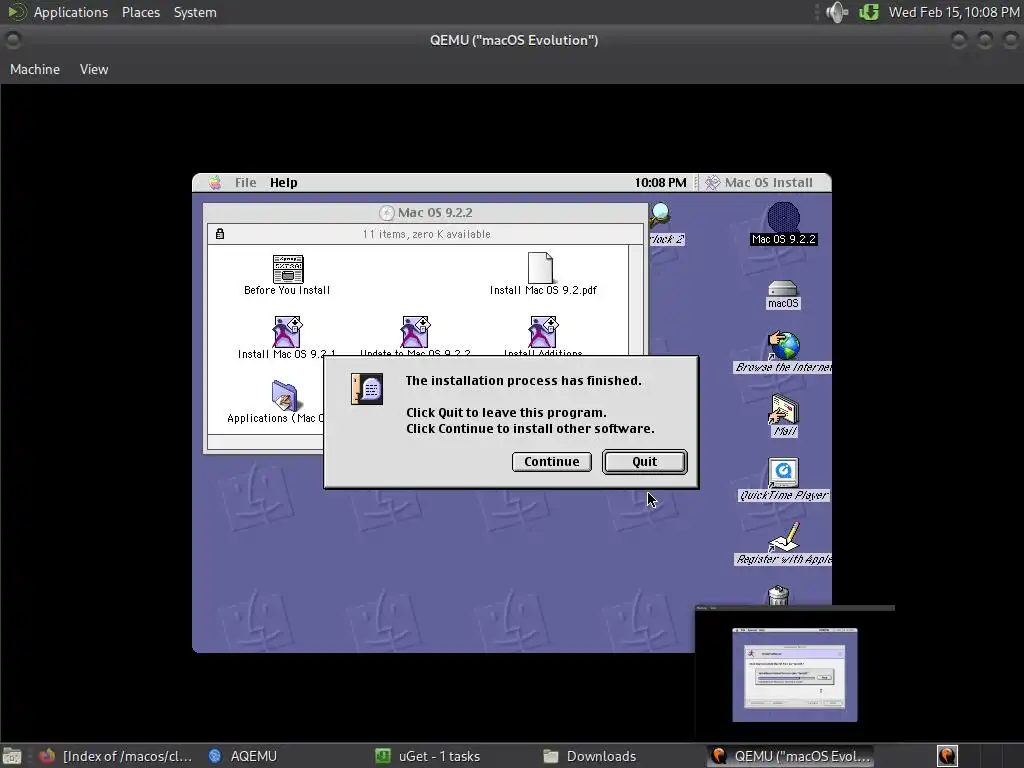Switch to the Downloads folder window
Screen dimensions: 1024x768
[x=590, y=756]
